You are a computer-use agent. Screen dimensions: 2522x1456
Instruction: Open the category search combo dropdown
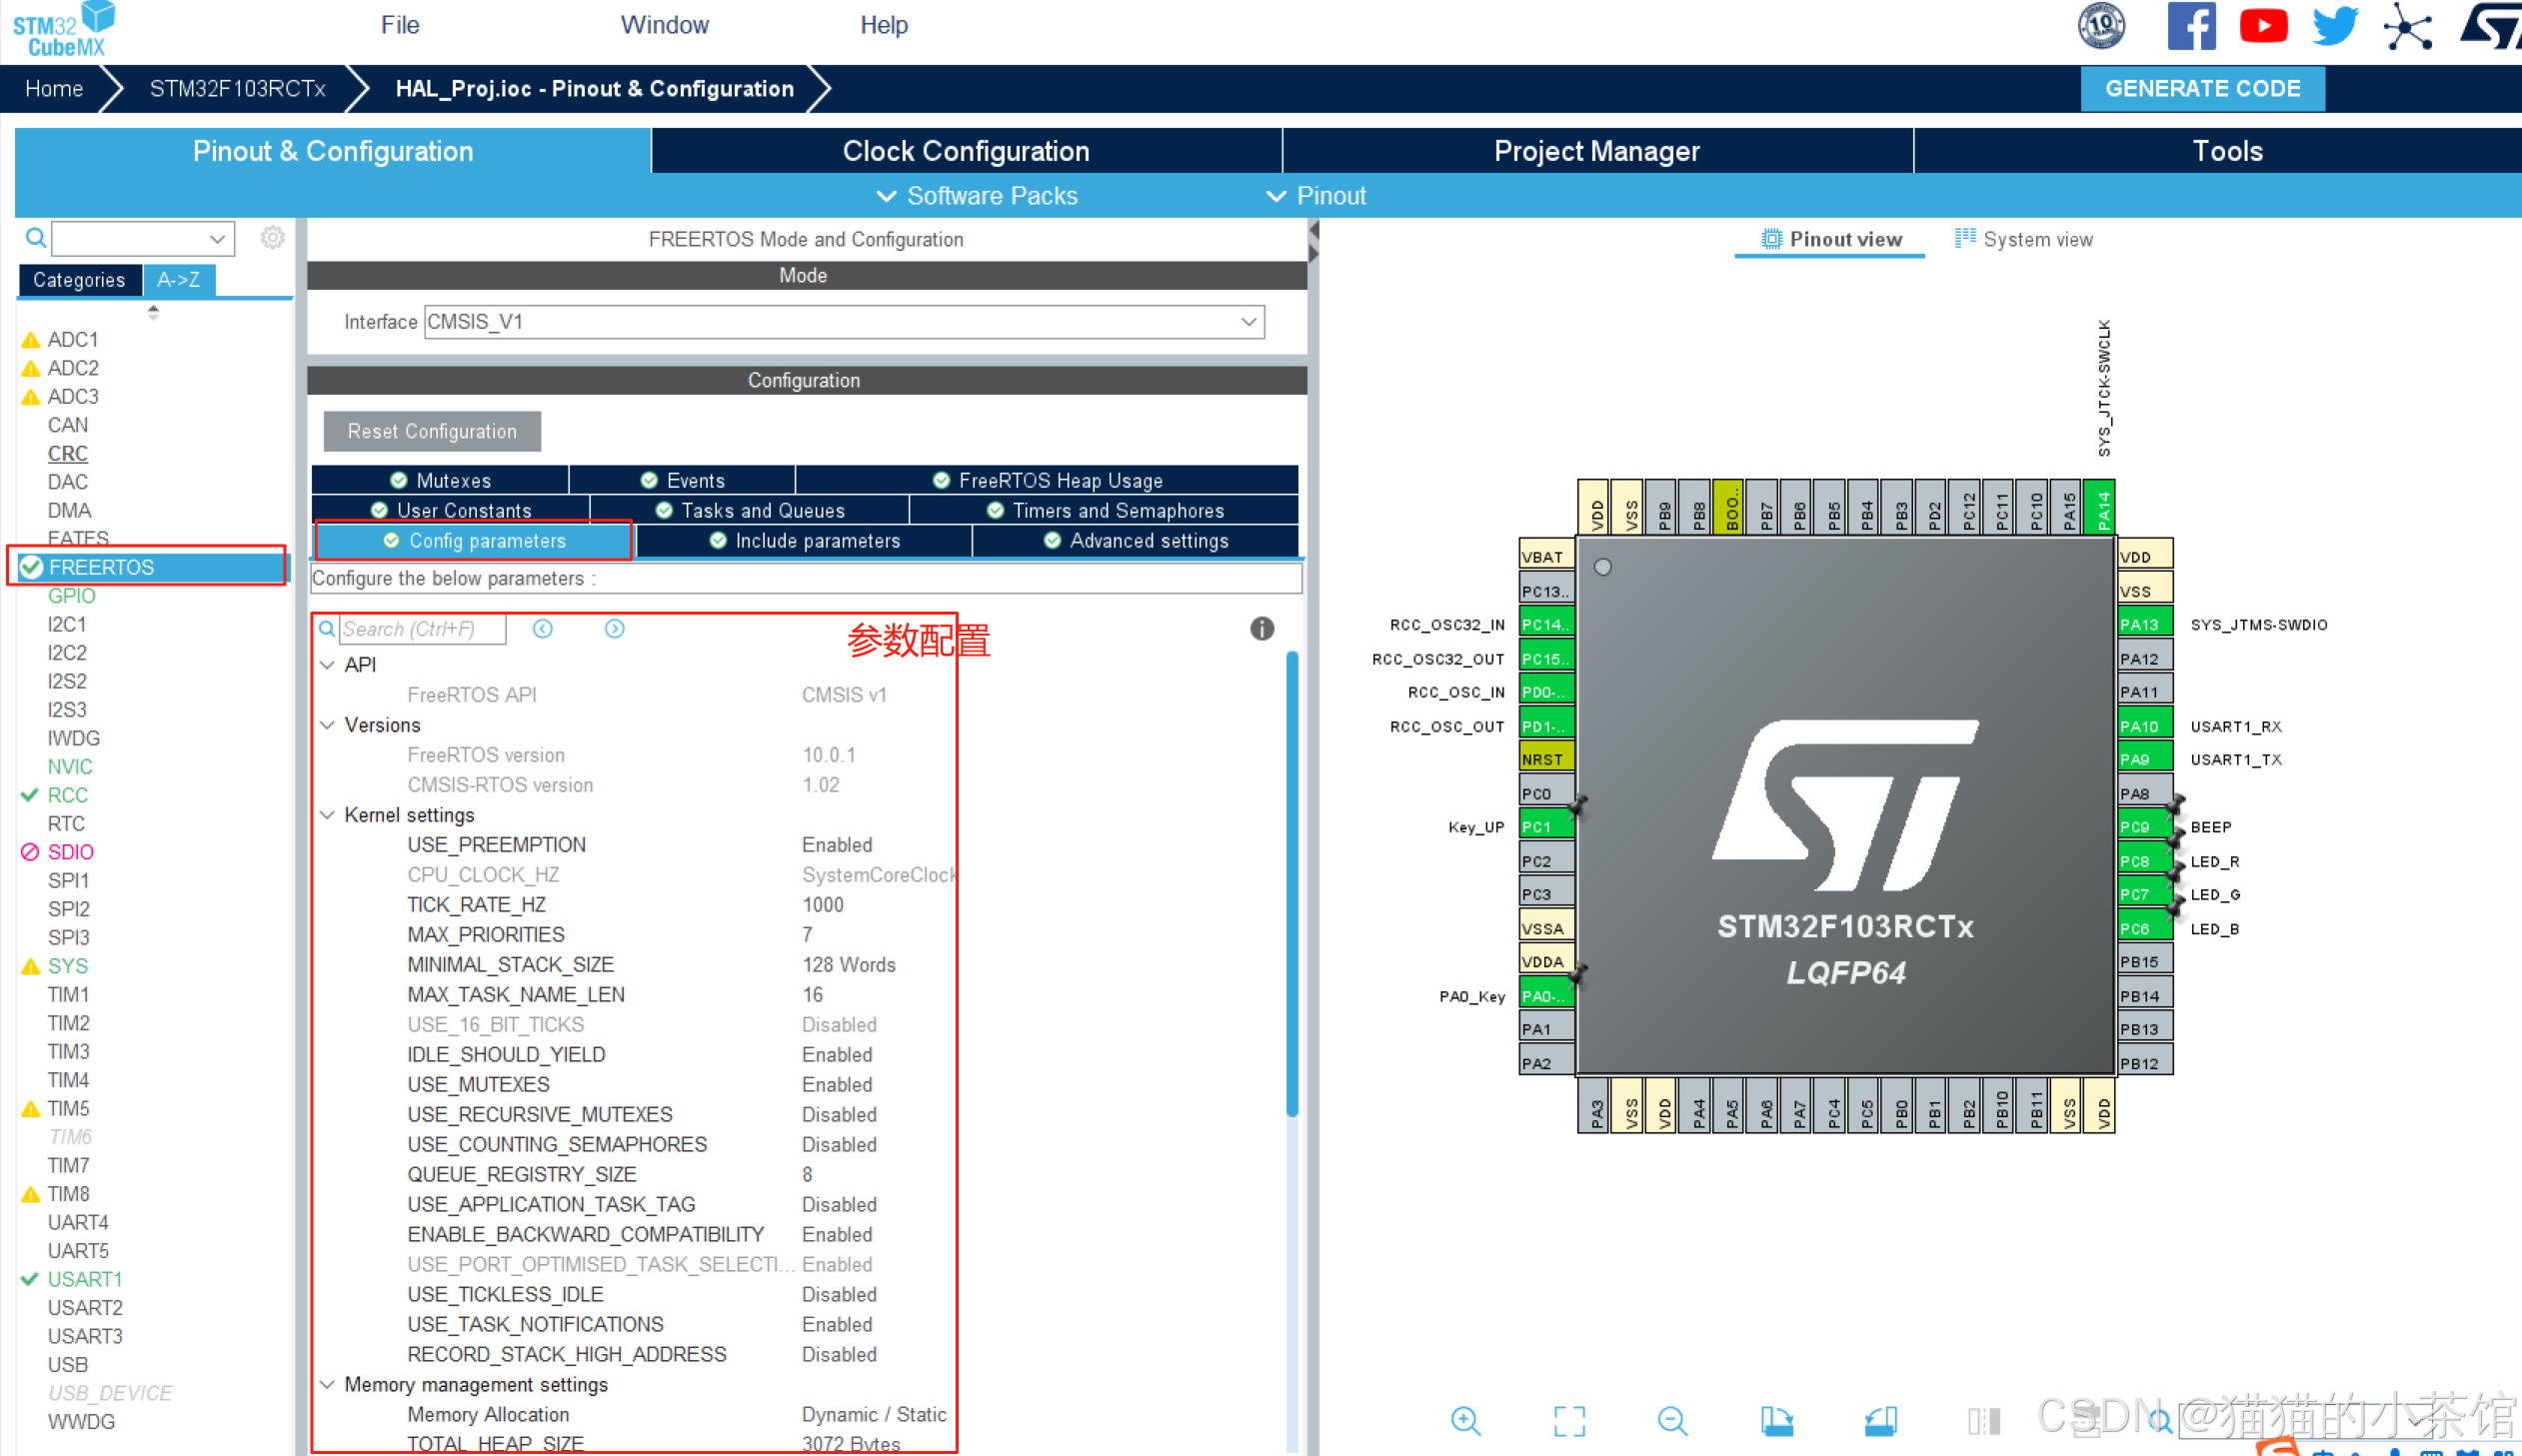point(216,238)
